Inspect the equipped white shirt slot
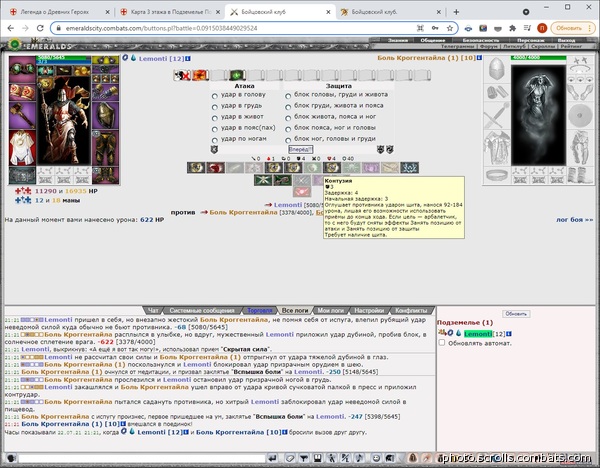This screenshot has width=600, height=468. 22,148
